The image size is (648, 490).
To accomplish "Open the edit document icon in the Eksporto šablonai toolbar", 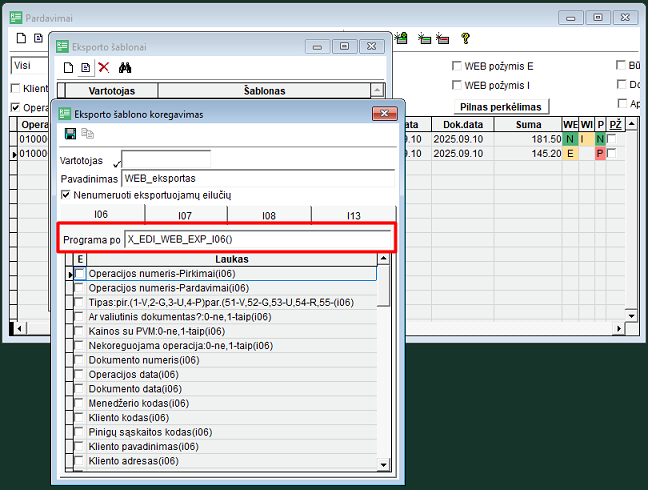I will coord(86,67).
